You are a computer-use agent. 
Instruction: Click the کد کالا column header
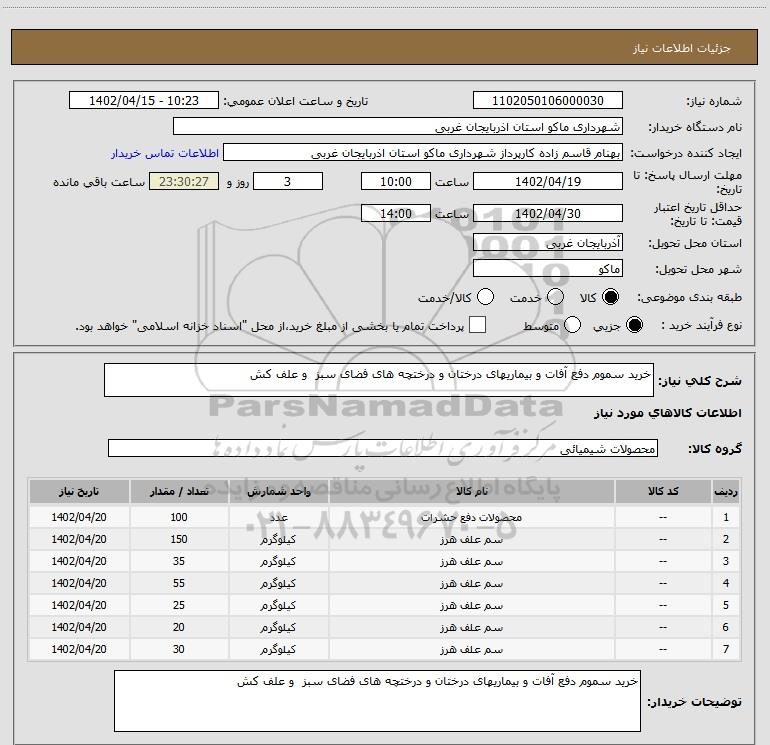pyautogui.click(x=663, y=491)
